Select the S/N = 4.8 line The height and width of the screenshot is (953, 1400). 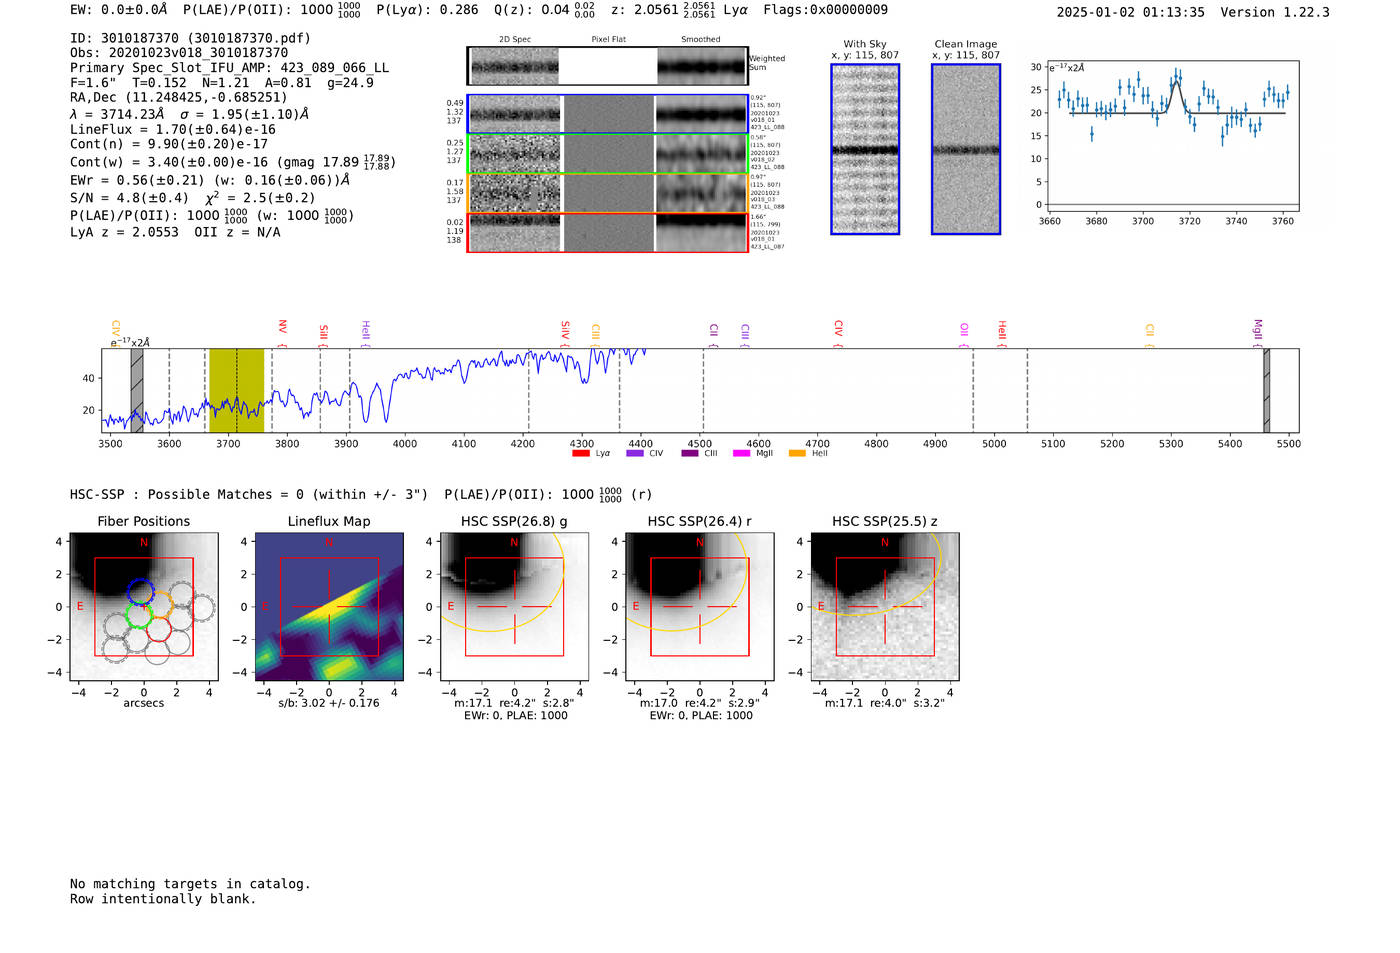(192, 197)
